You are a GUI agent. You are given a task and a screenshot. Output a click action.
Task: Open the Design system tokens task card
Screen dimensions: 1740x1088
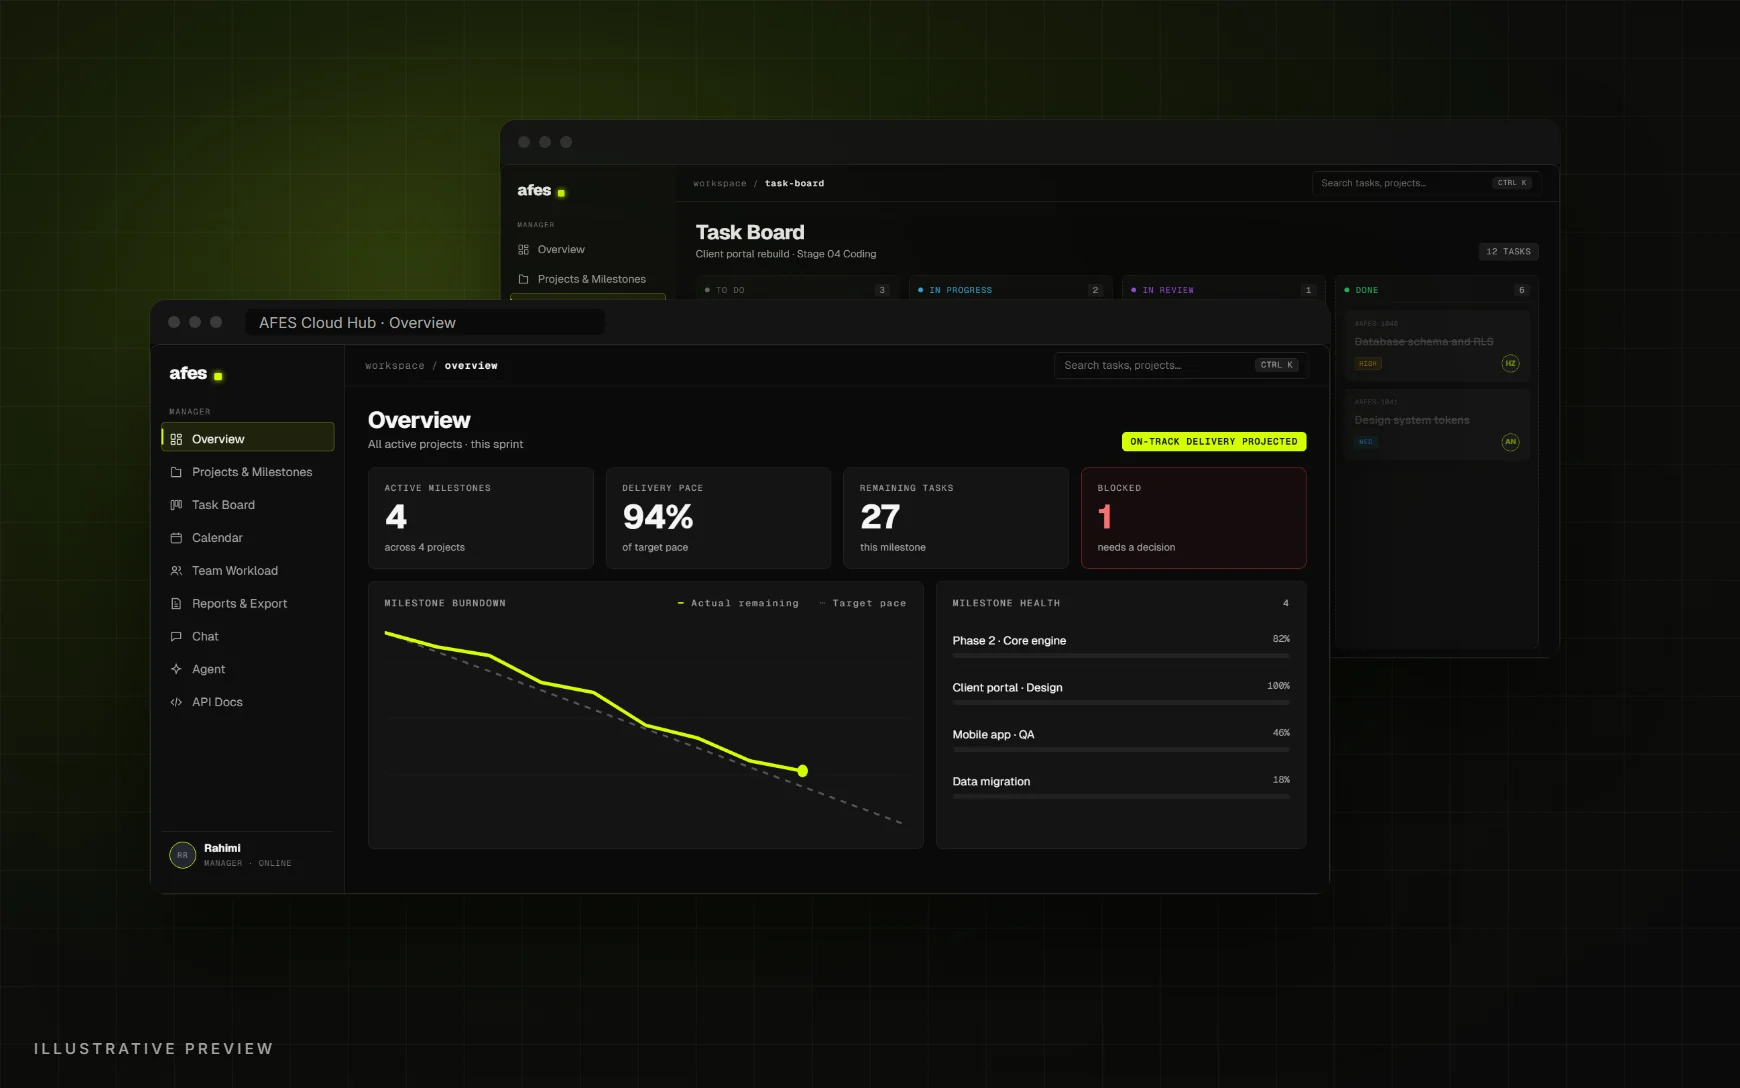(1437, 424)
